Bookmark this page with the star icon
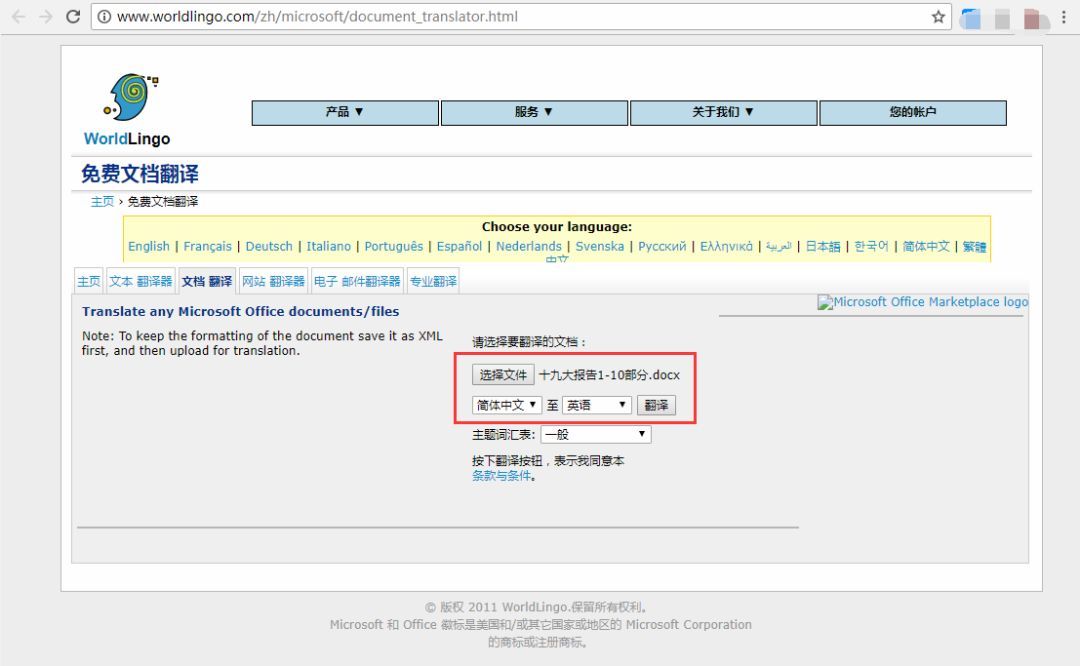The width and height of the screenshot is (1080, 666). click(x=938, y=17)
